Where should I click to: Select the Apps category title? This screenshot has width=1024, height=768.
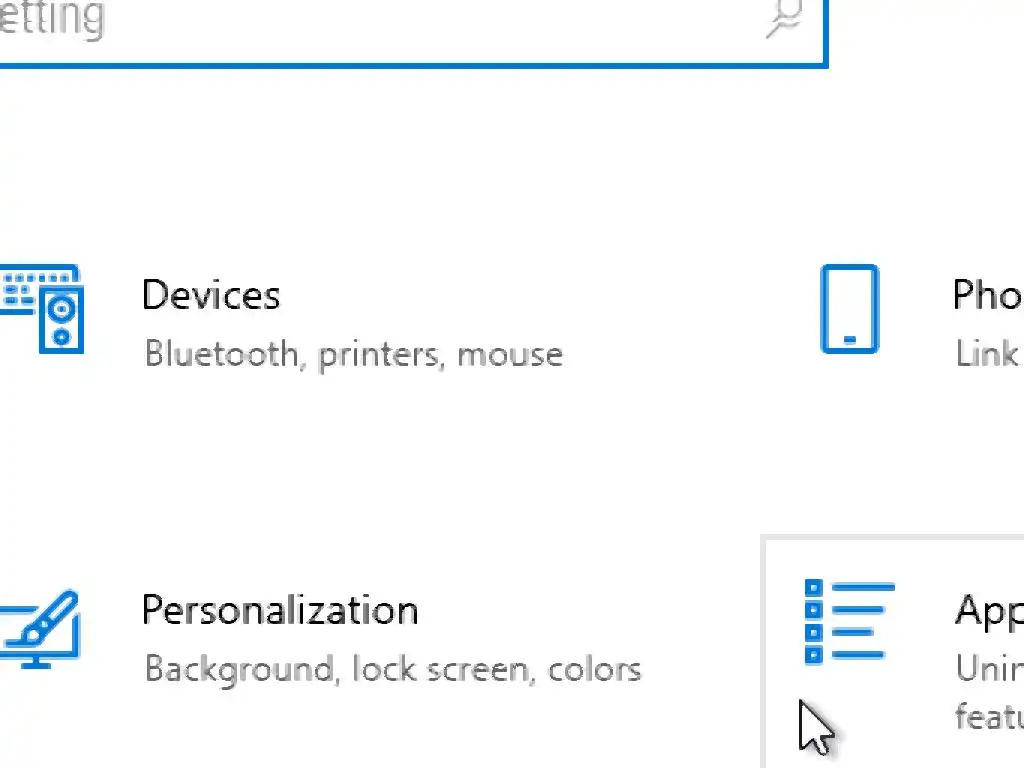coord(989,610)
